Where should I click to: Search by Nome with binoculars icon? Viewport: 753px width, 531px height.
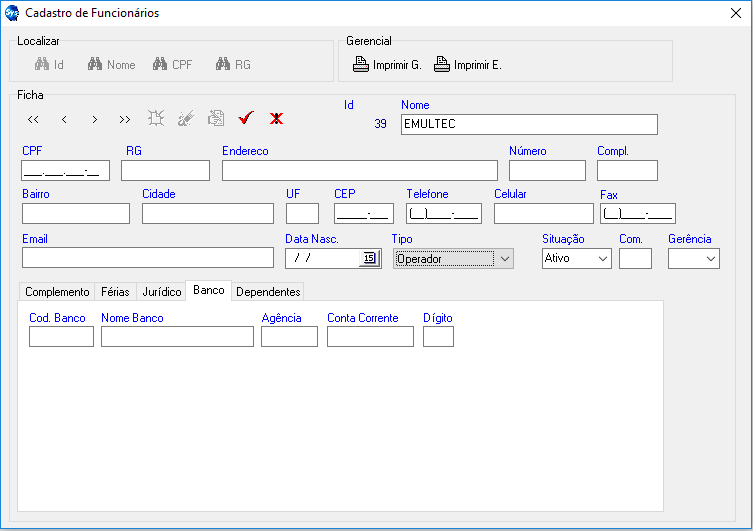tap(111, 65)
